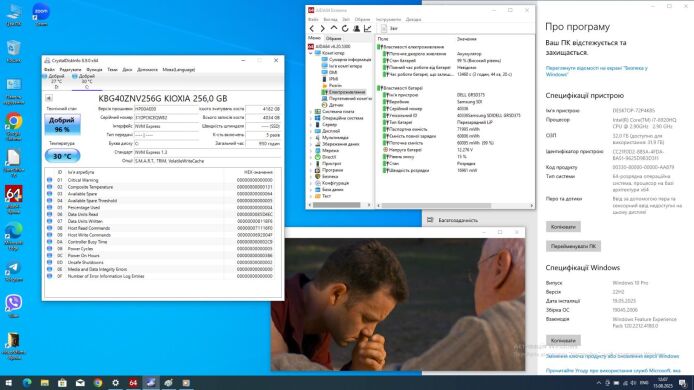Click the Rename this PC button

point(573,246)
